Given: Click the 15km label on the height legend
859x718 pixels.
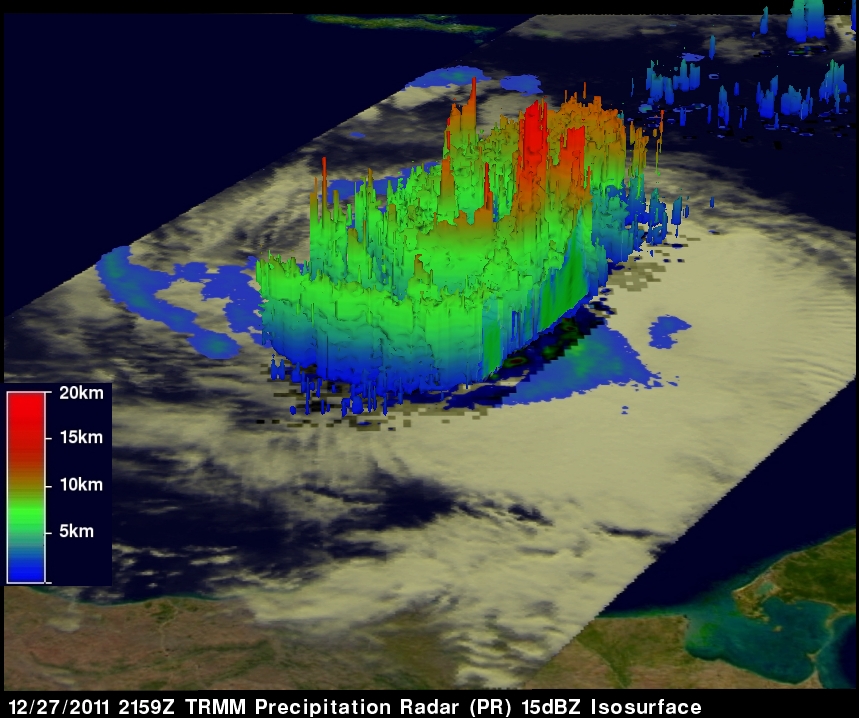Looking at the screenshot, I should click(81, 437).
